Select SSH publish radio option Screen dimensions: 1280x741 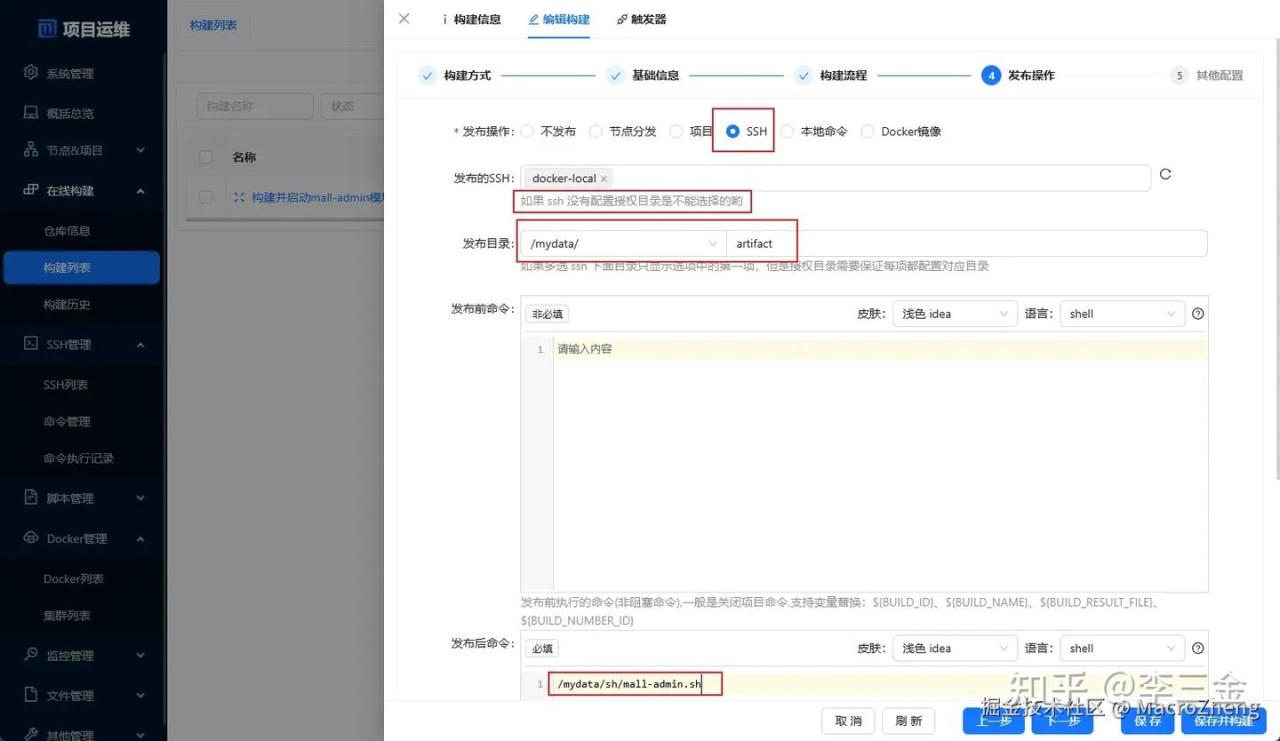tap(733, 131)
